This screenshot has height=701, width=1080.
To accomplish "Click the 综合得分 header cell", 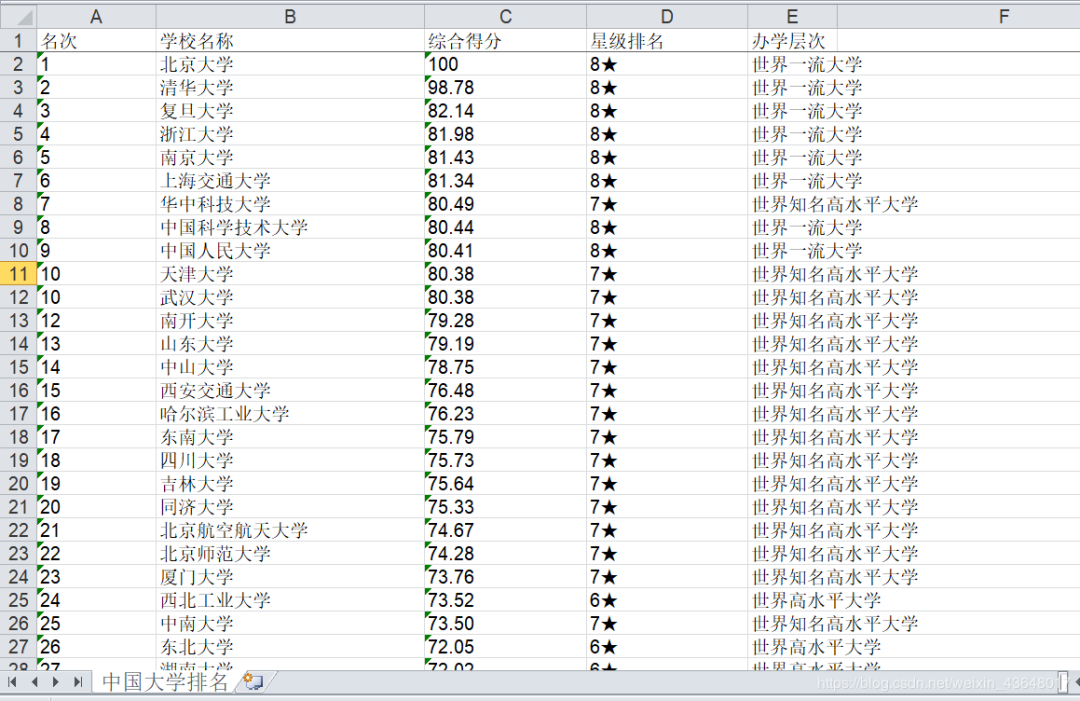I will (x=505, y=41).
